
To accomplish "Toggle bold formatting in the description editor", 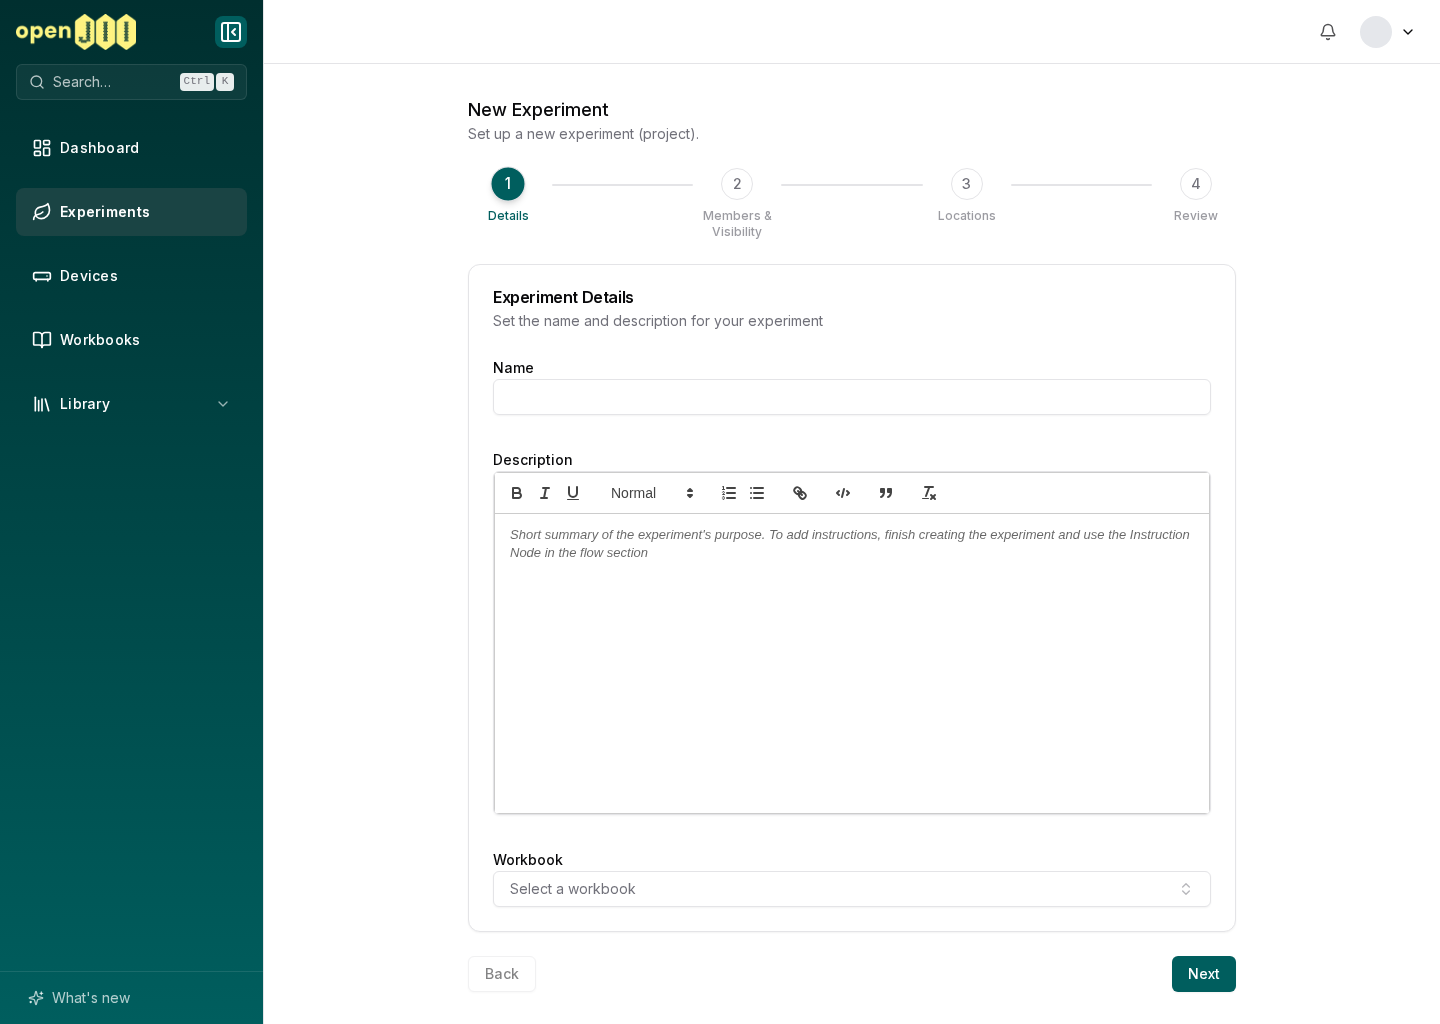I will [517, 493].
